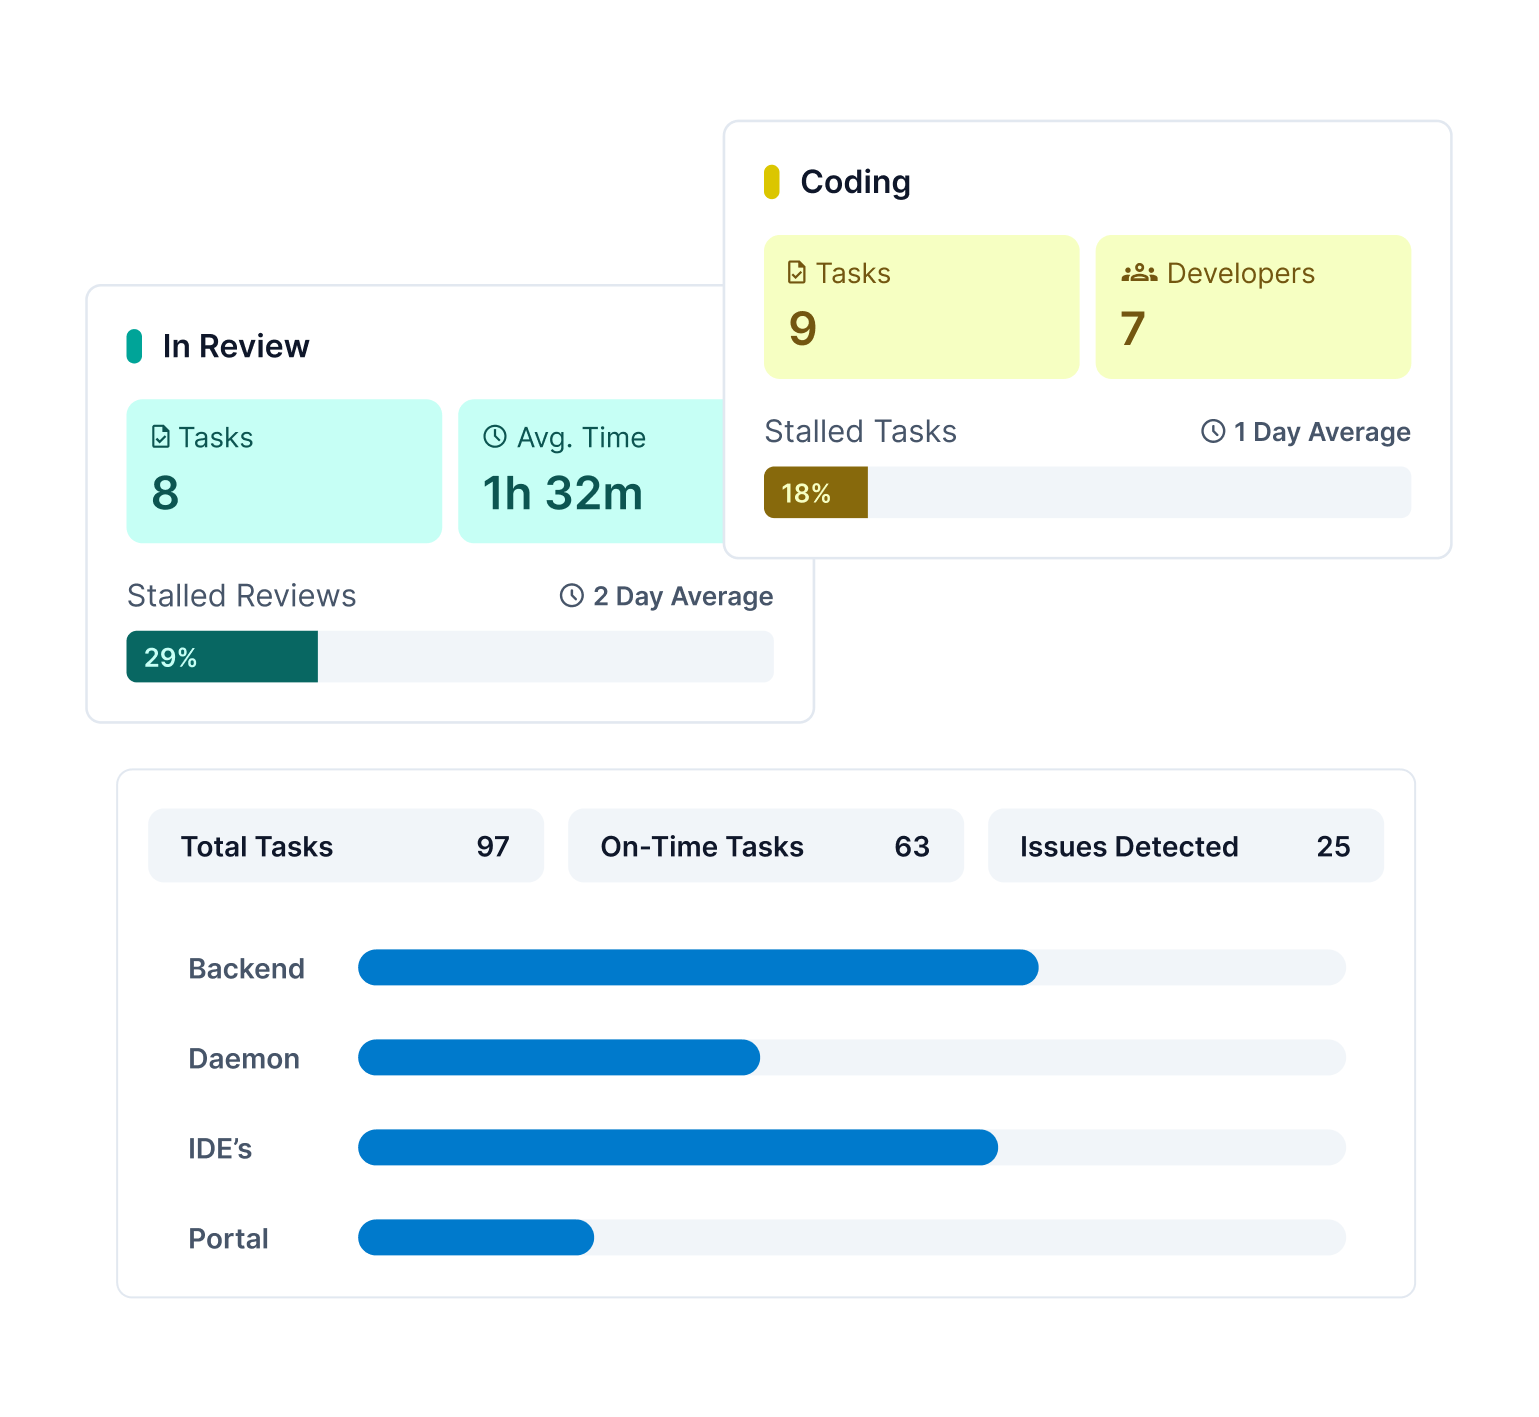The height and width of the screenshot is (1417, 1539).
Task: Toggle the Stalled Reviews 29% indicator
Action: tap(221, 657)
